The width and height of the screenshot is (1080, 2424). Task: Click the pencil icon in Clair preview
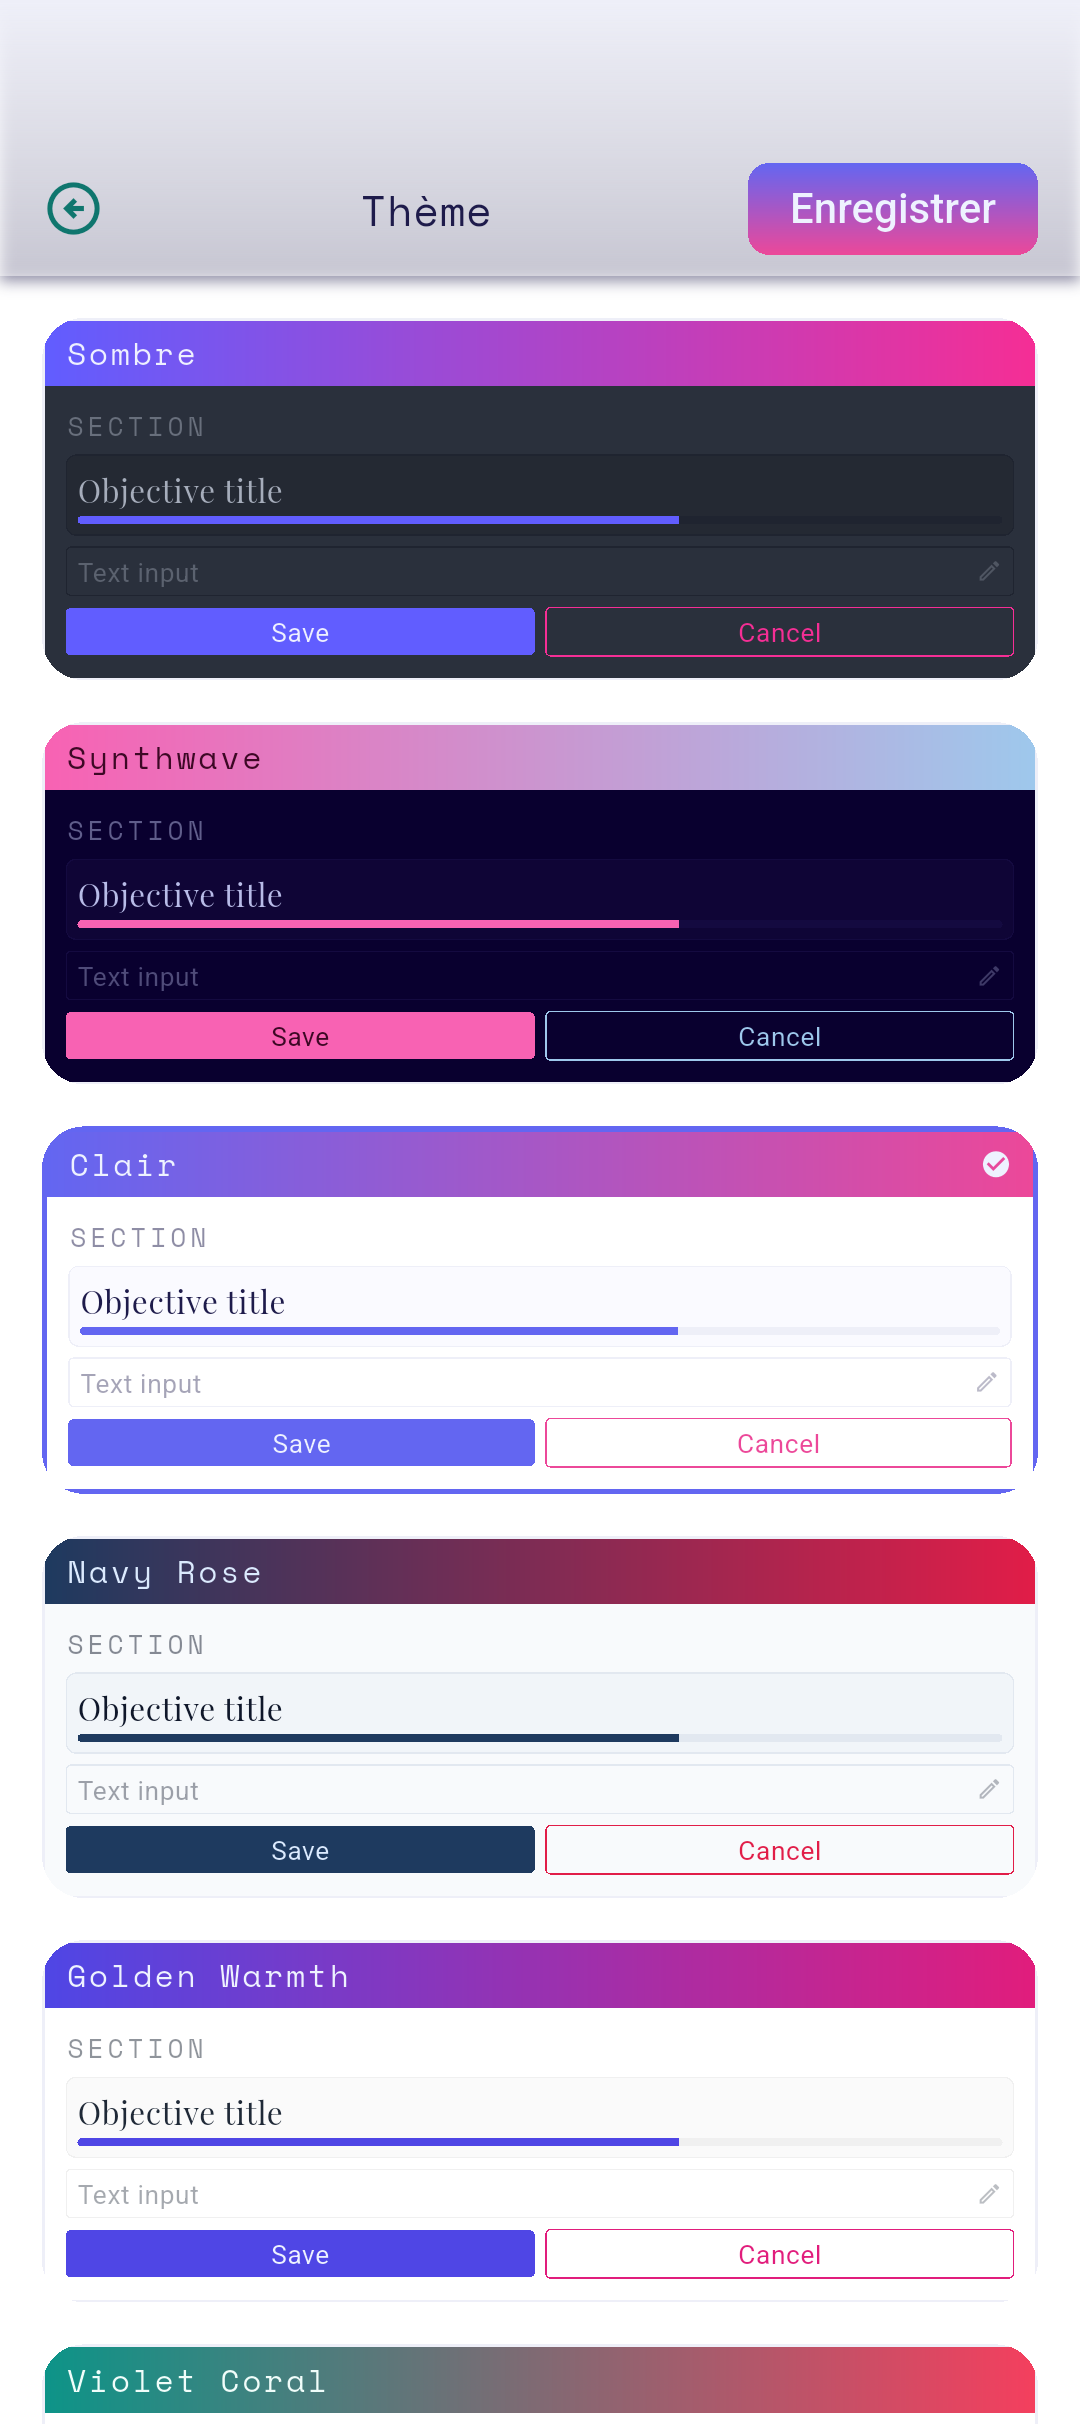coord(987,1382)
